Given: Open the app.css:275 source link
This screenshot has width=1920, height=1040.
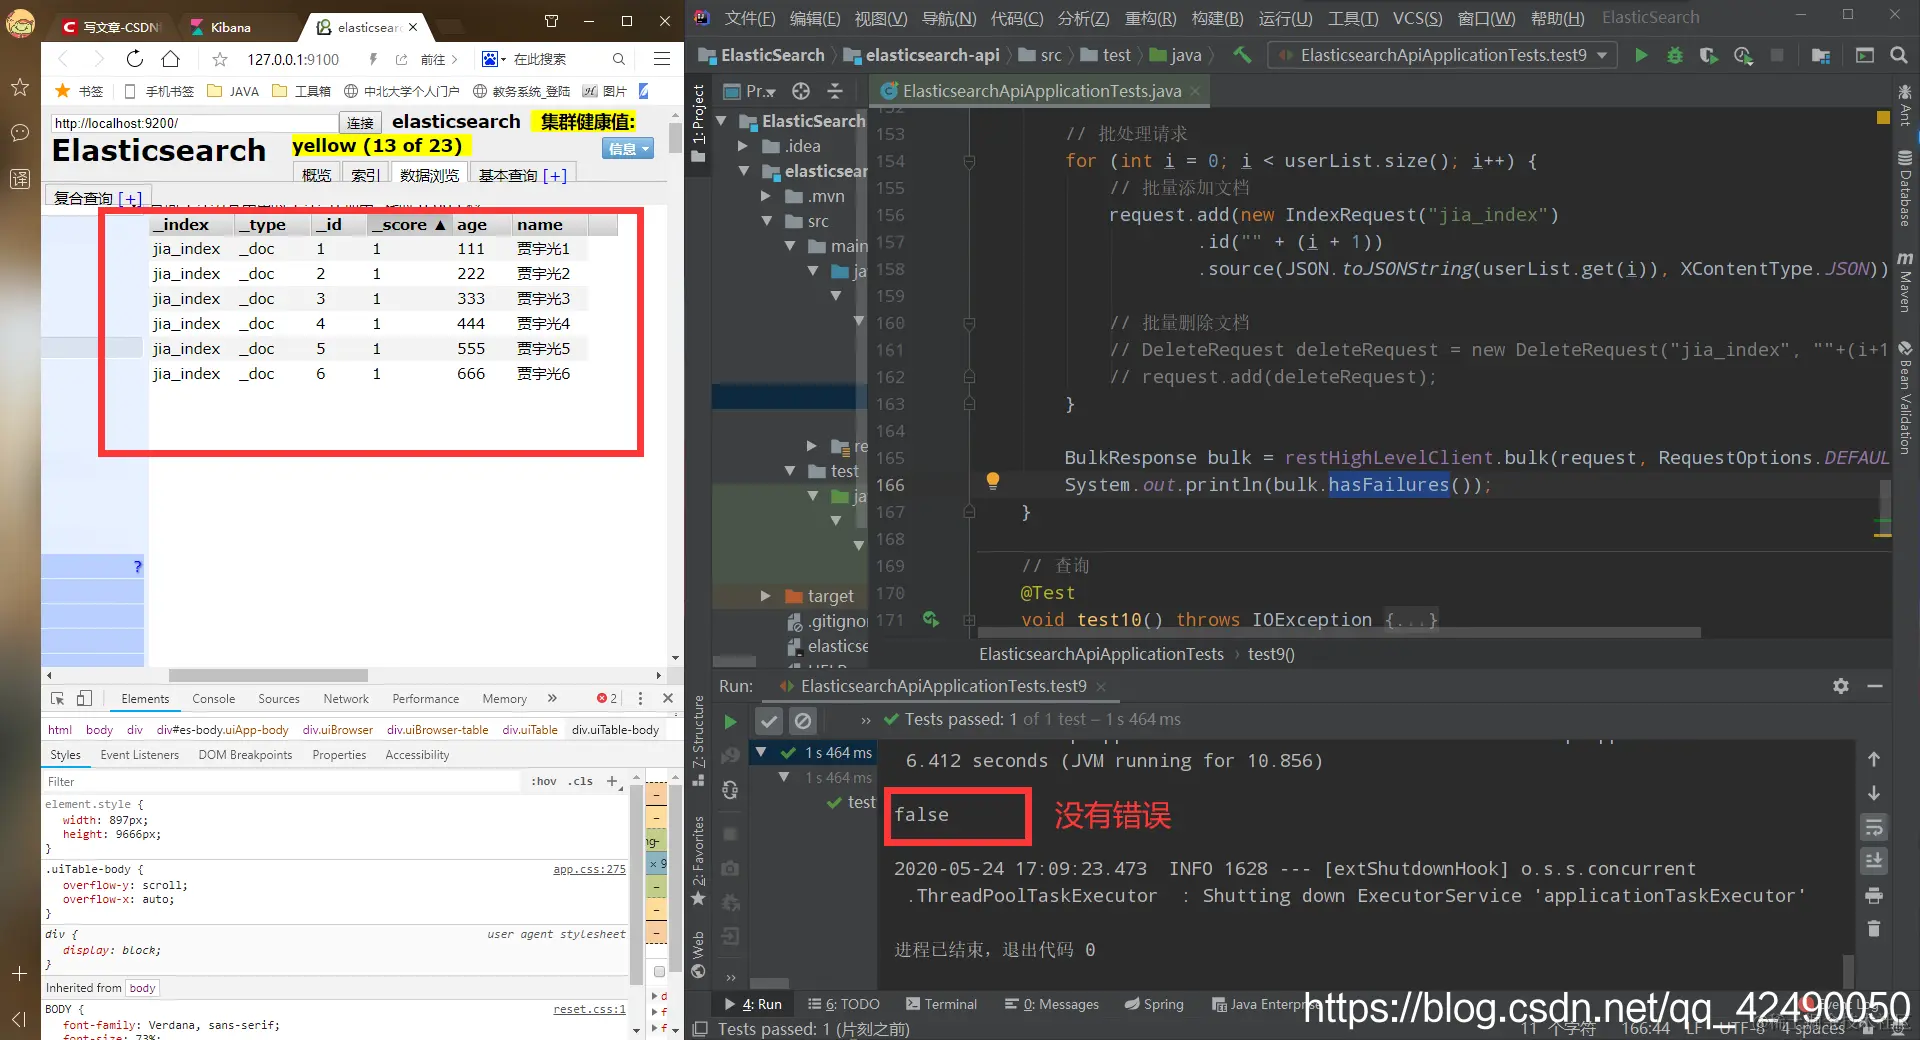Looking at the screenshot, I should (x=589, y=870).
